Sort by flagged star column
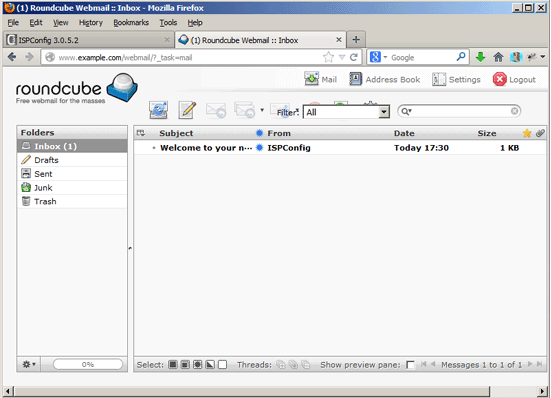Viewport: 551px width, 398px height. 526,133
